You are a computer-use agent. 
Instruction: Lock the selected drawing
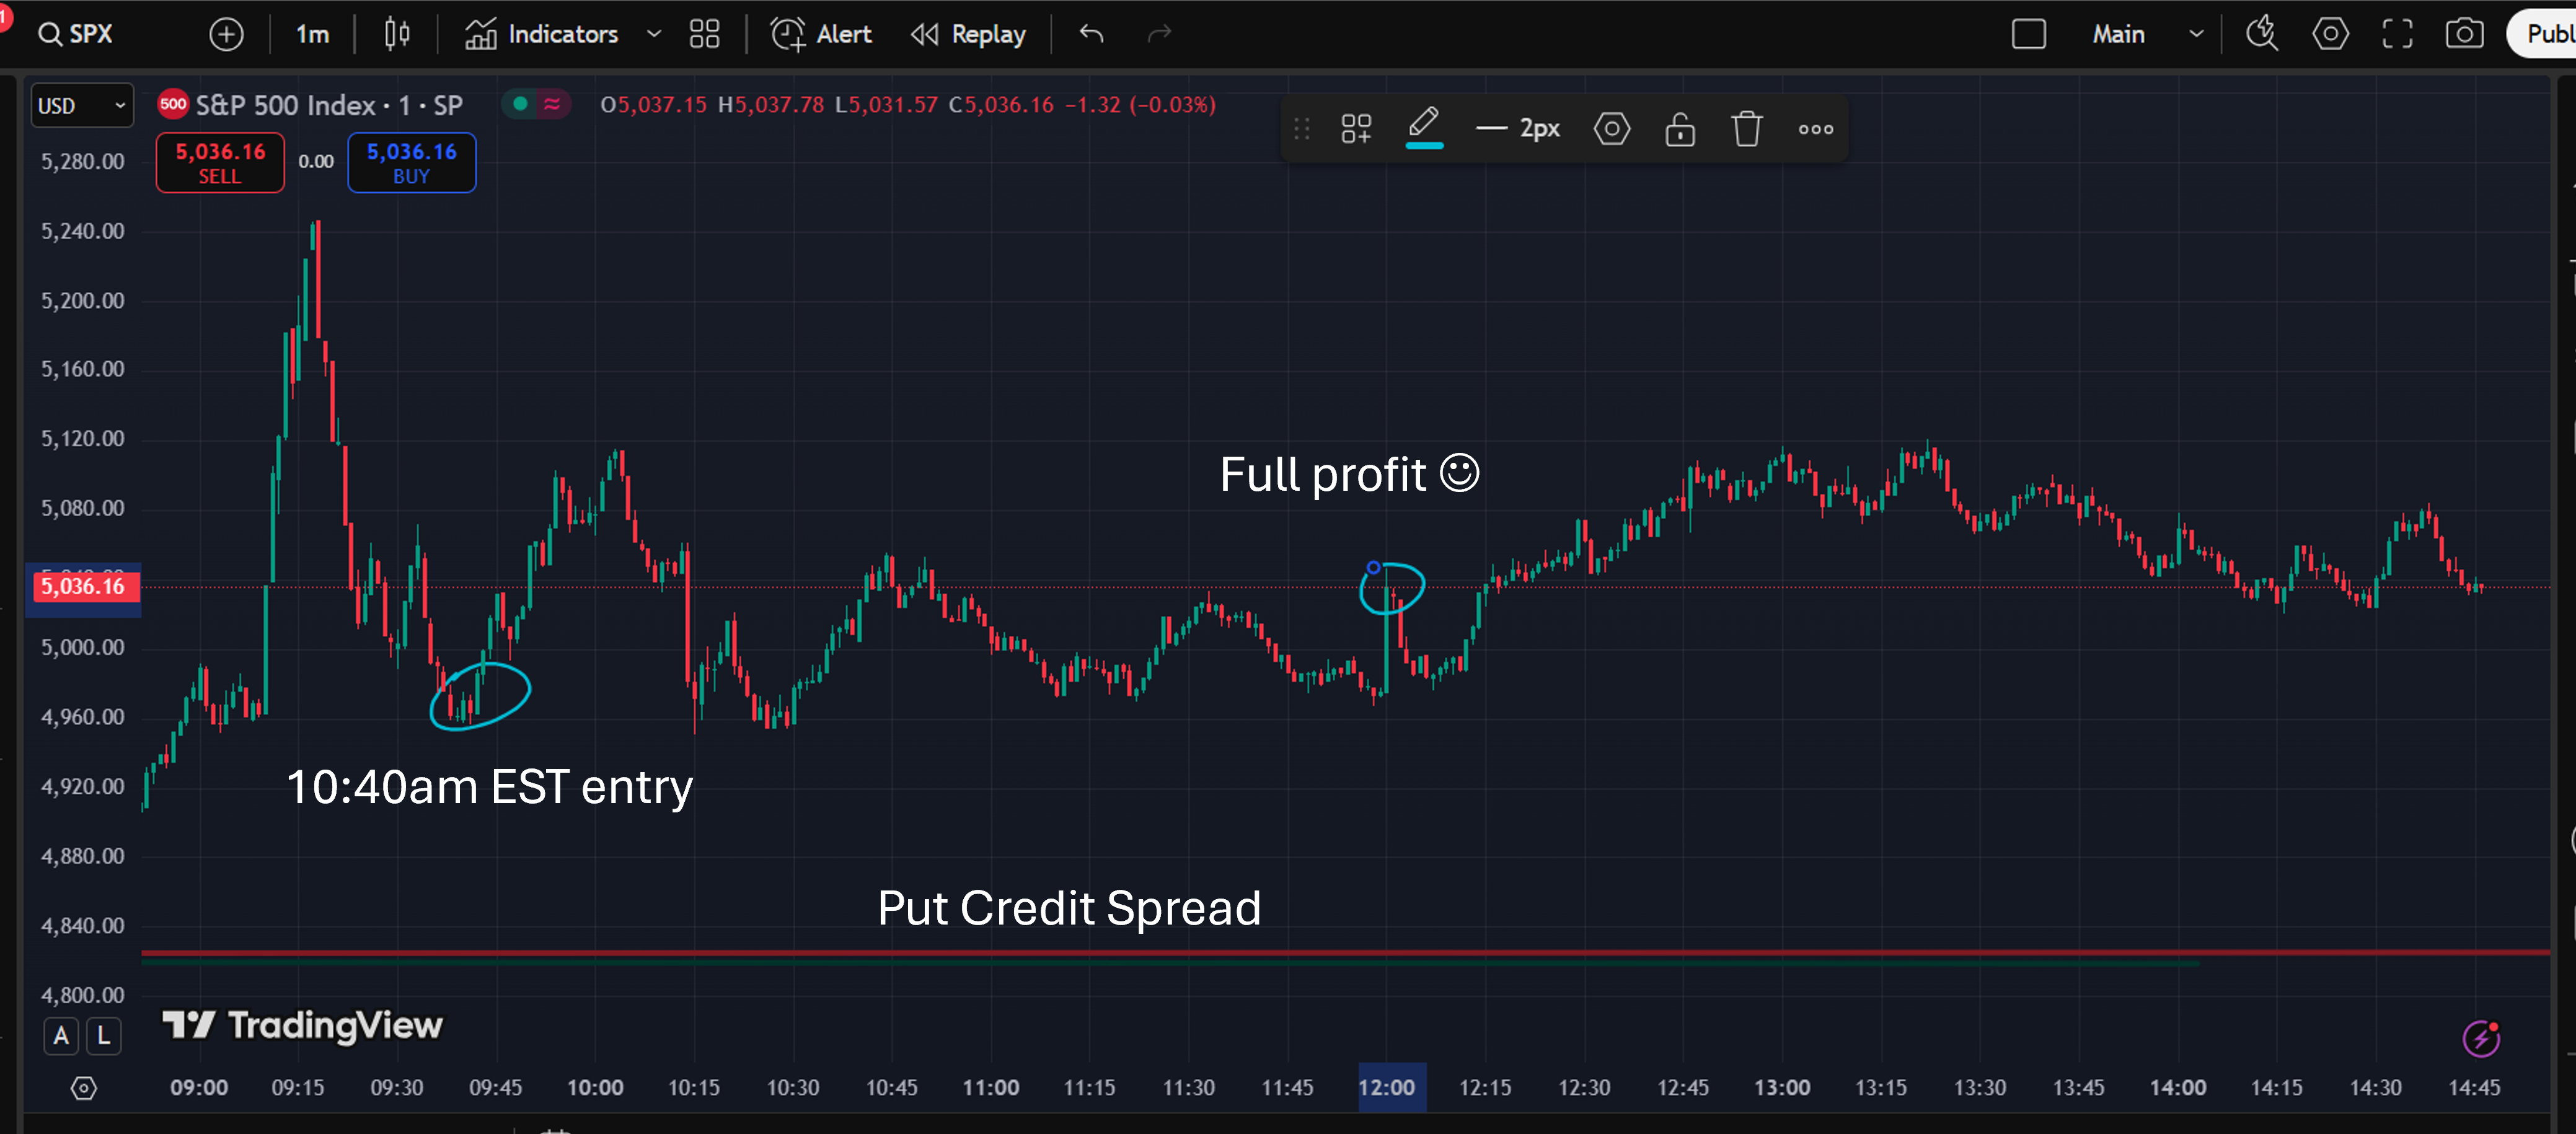(x=1680, y=129)
